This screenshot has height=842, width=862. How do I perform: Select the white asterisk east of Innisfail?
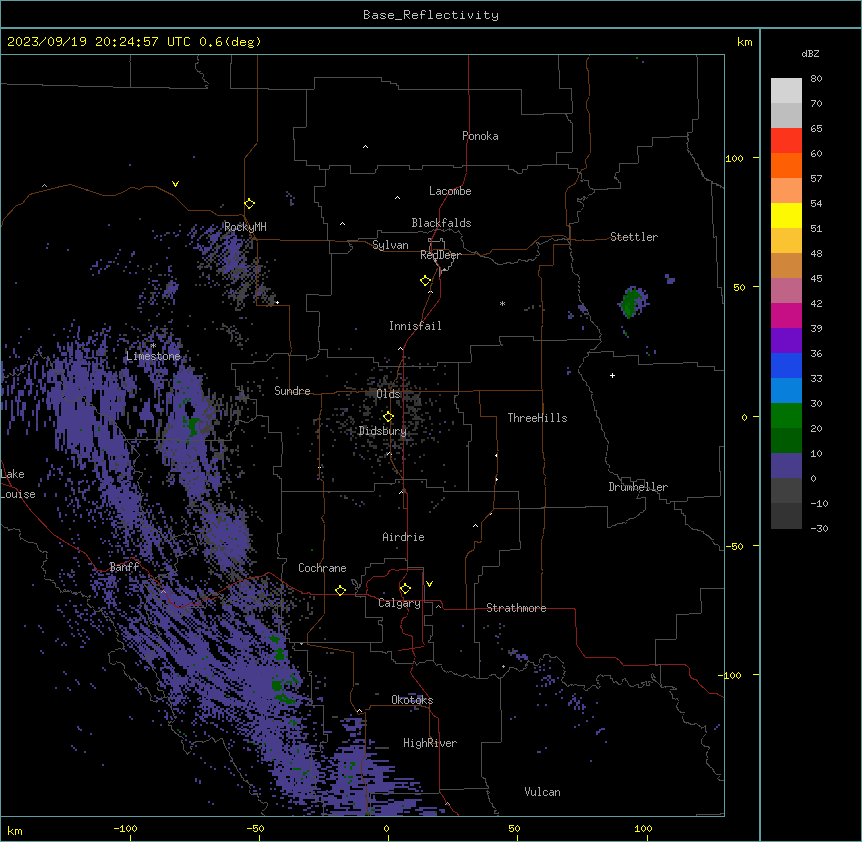click(502, 303)
